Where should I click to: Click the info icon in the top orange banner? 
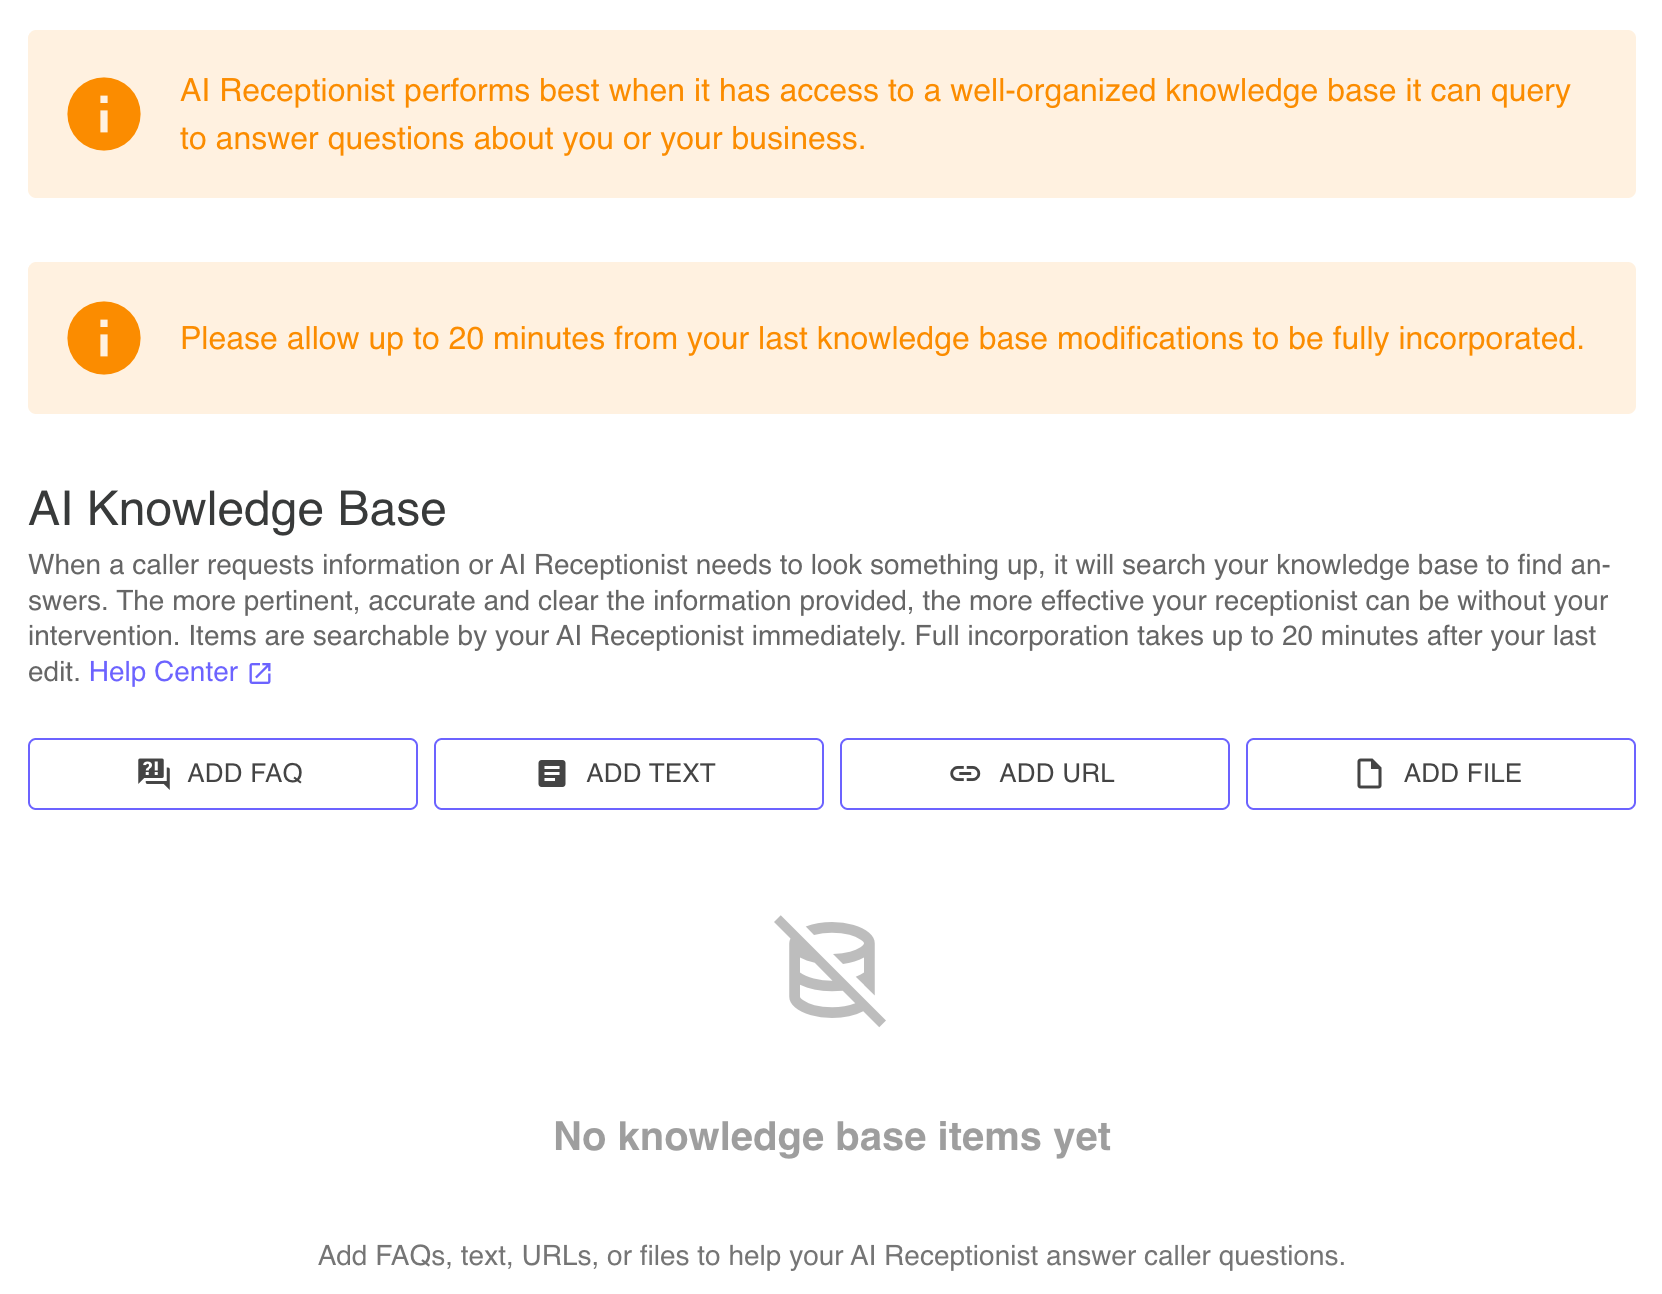pos(103,113)
